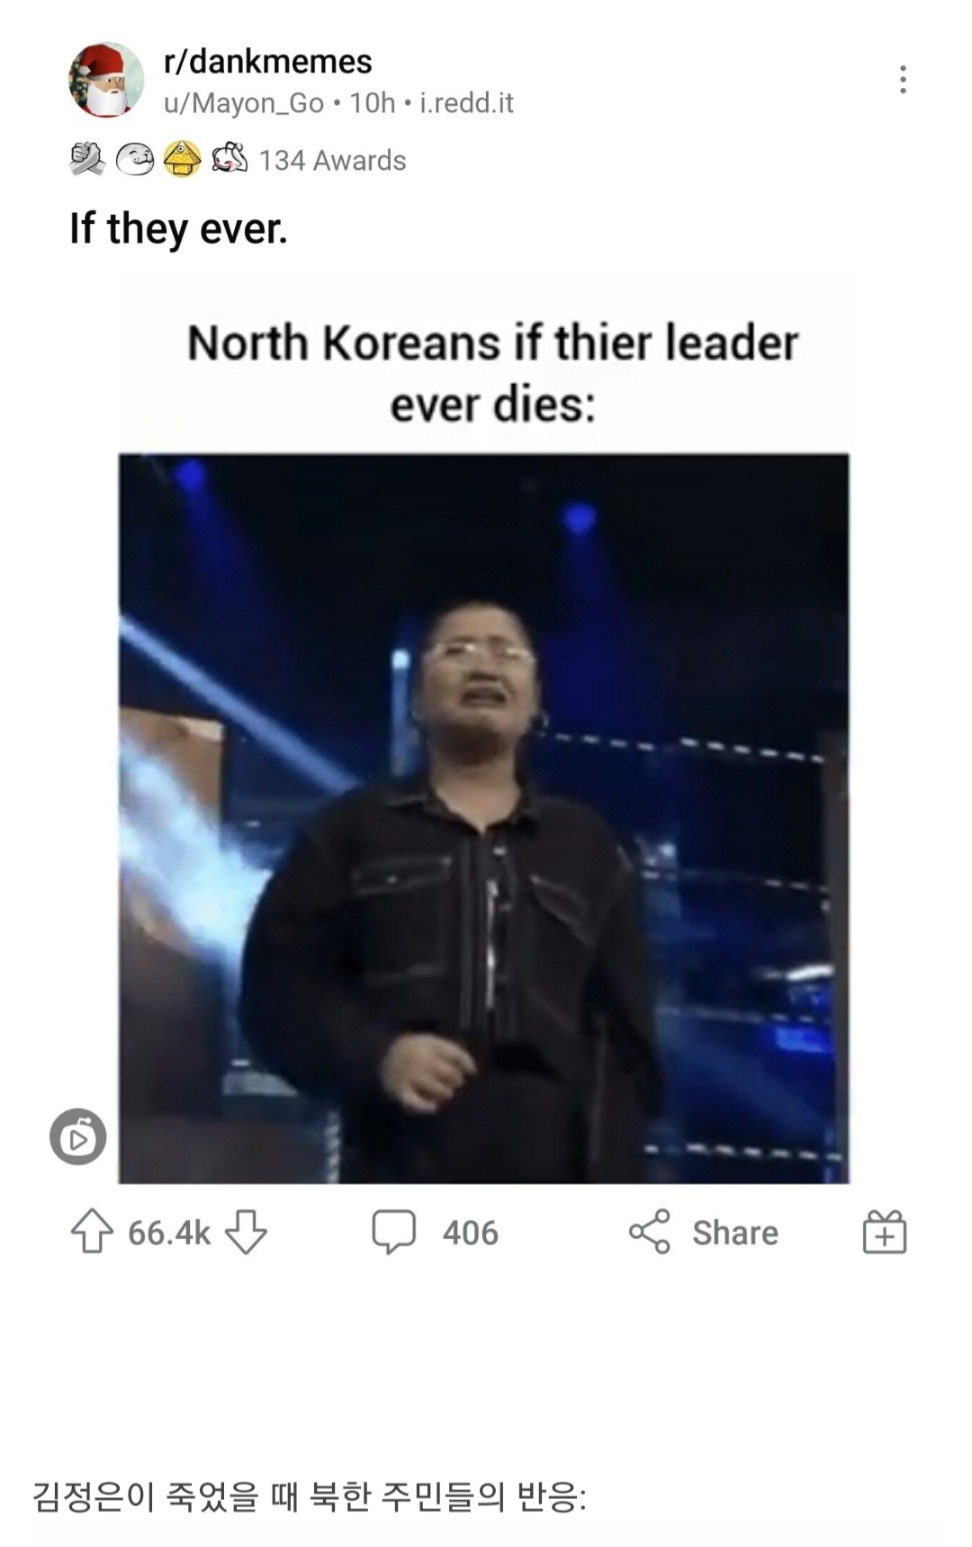Open the three-dot post options menu
Screen dimensions: 972x1547
click(x=902, y=79)
